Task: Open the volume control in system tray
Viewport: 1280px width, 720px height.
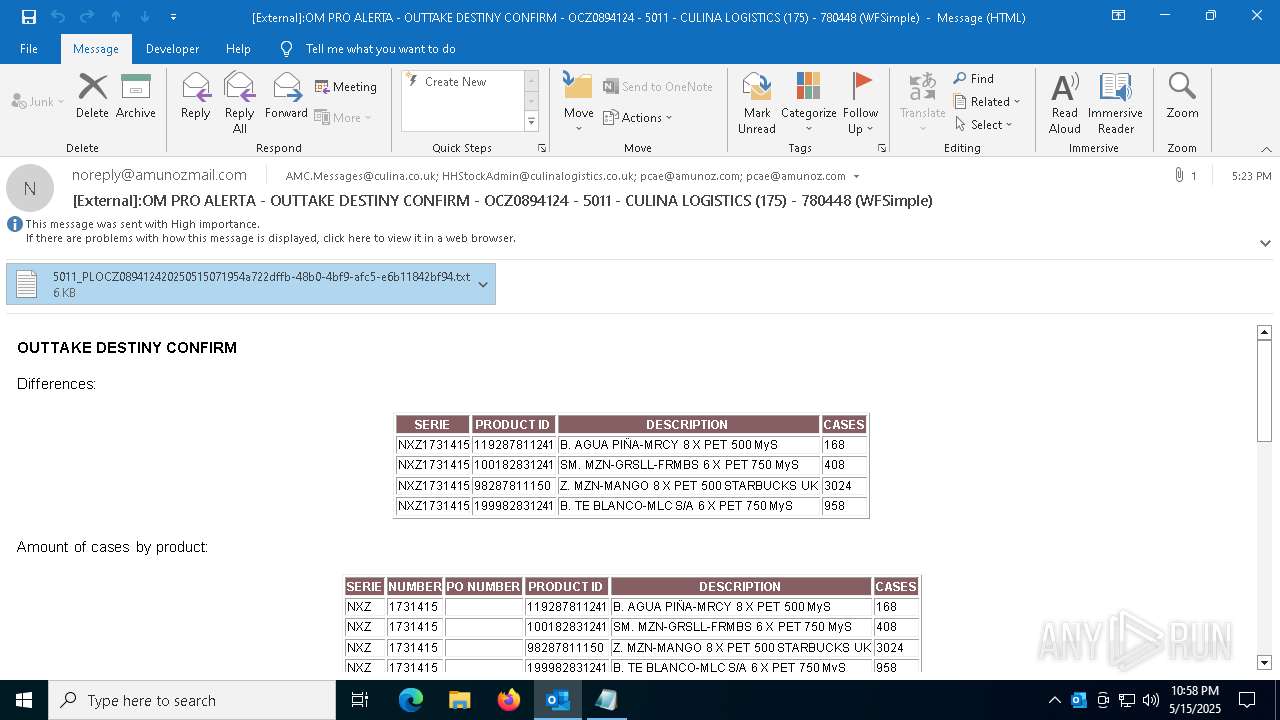Action: pyautogui.click(x=1151, y=700)
